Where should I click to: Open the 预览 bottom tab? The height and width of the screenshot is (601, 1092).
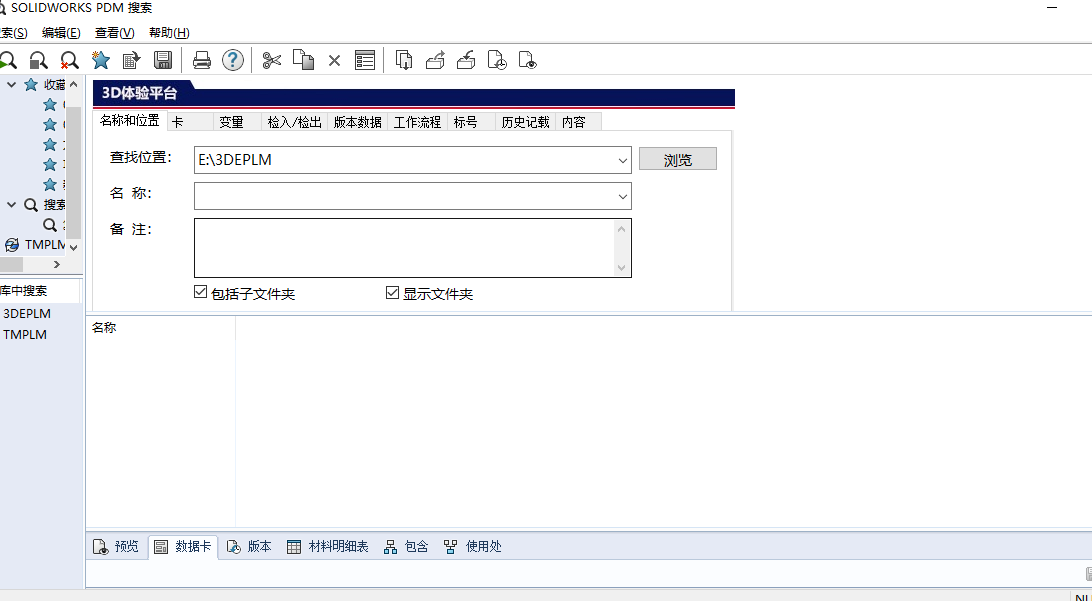point(117,547)
